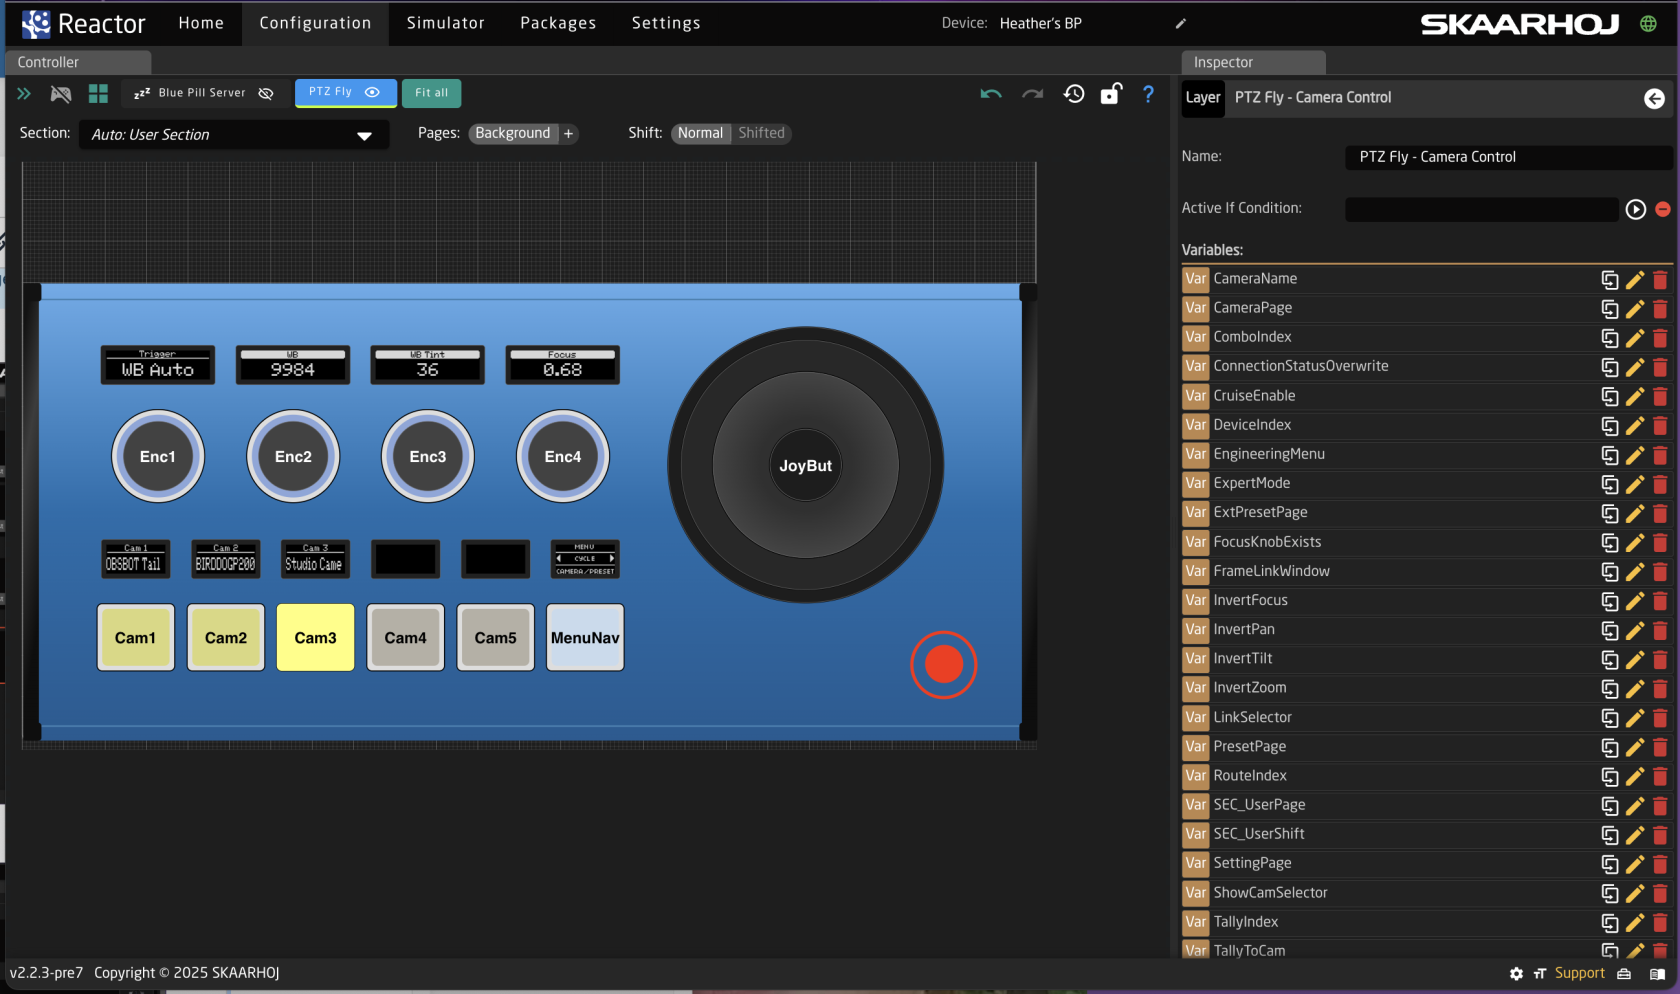1680x994 pixels.
Task: Toggle Blue Pill Server visibility
Action: point(266,93)
